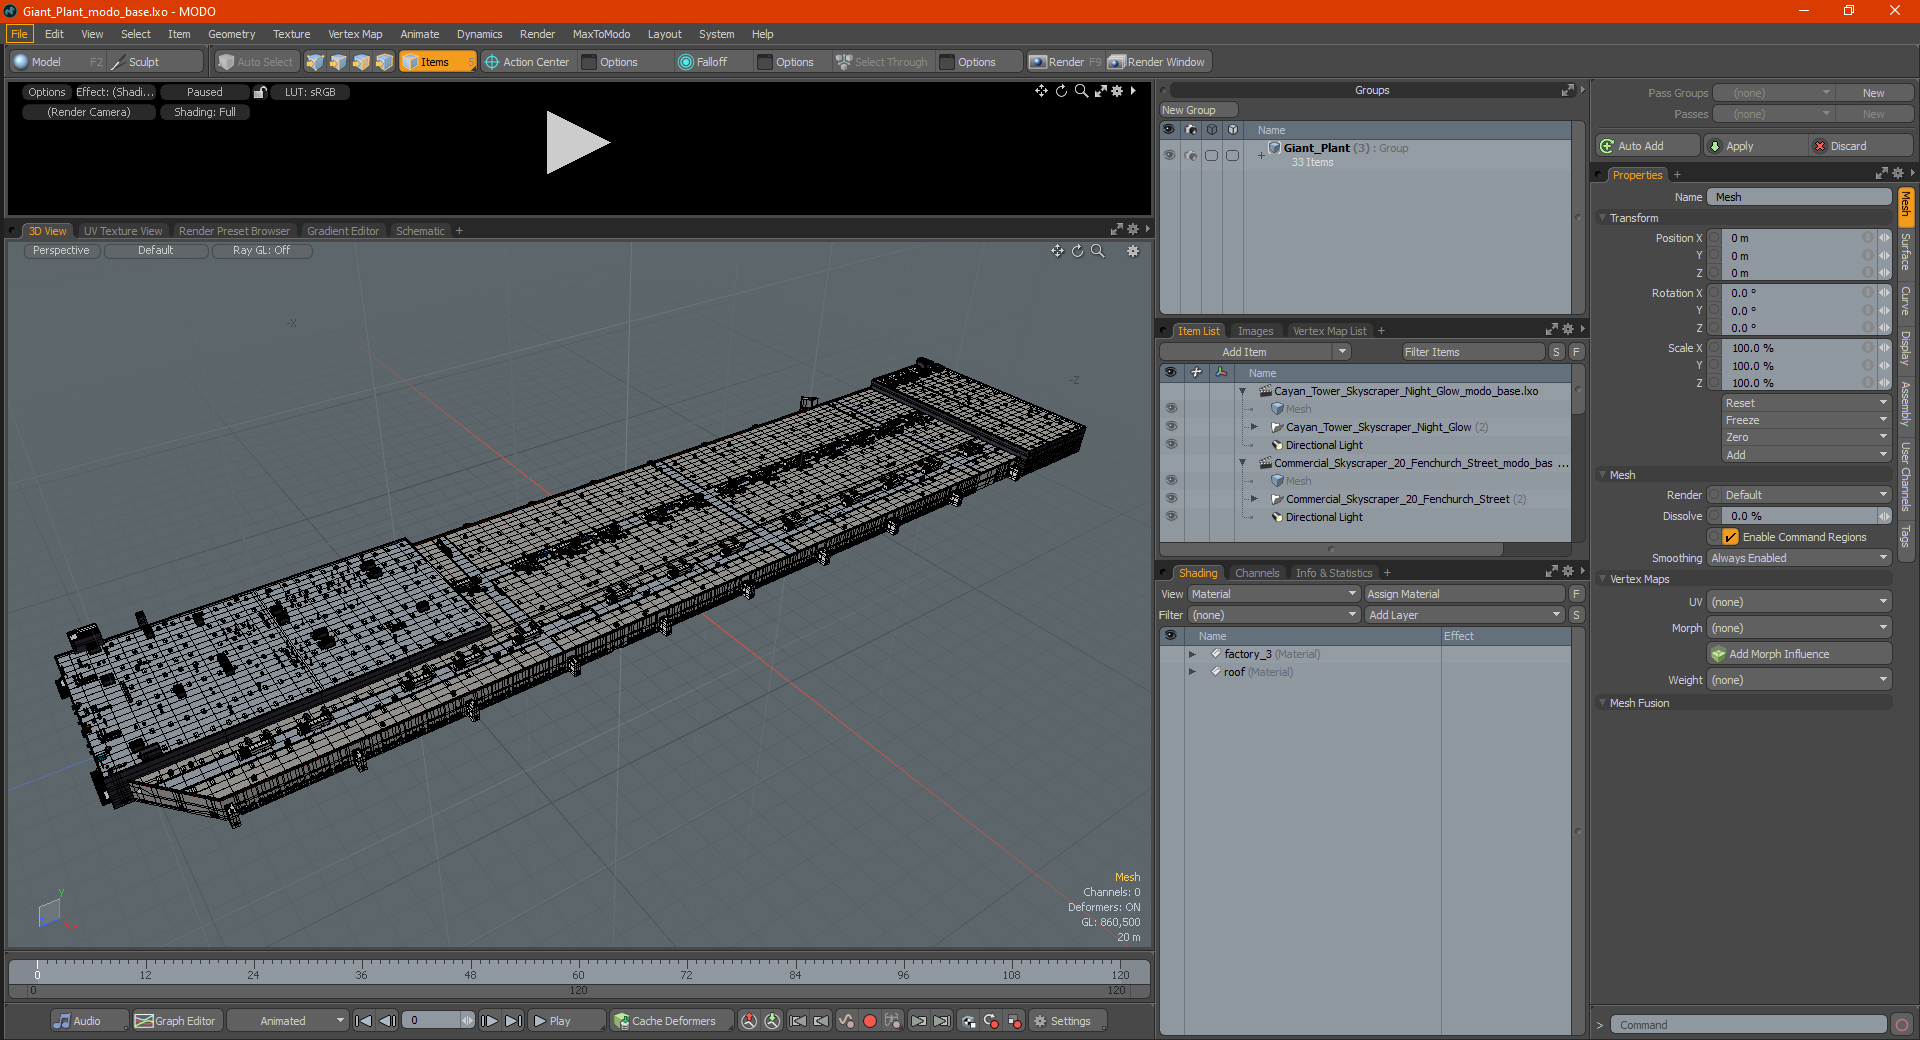Image resolution: width=1920 pixels, height=1040 pixels.
Task: Click the red record keyframe button
Action: point(870,1021)
